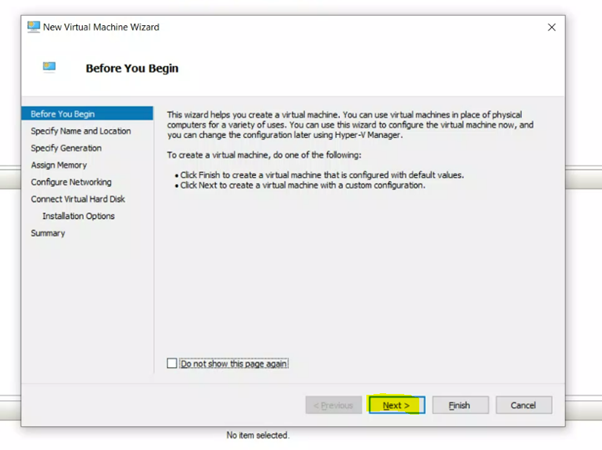Open the 'Specify Generation' wizard step
The height and width of the screenshot is (450, 602).
[x=66, y=148]
